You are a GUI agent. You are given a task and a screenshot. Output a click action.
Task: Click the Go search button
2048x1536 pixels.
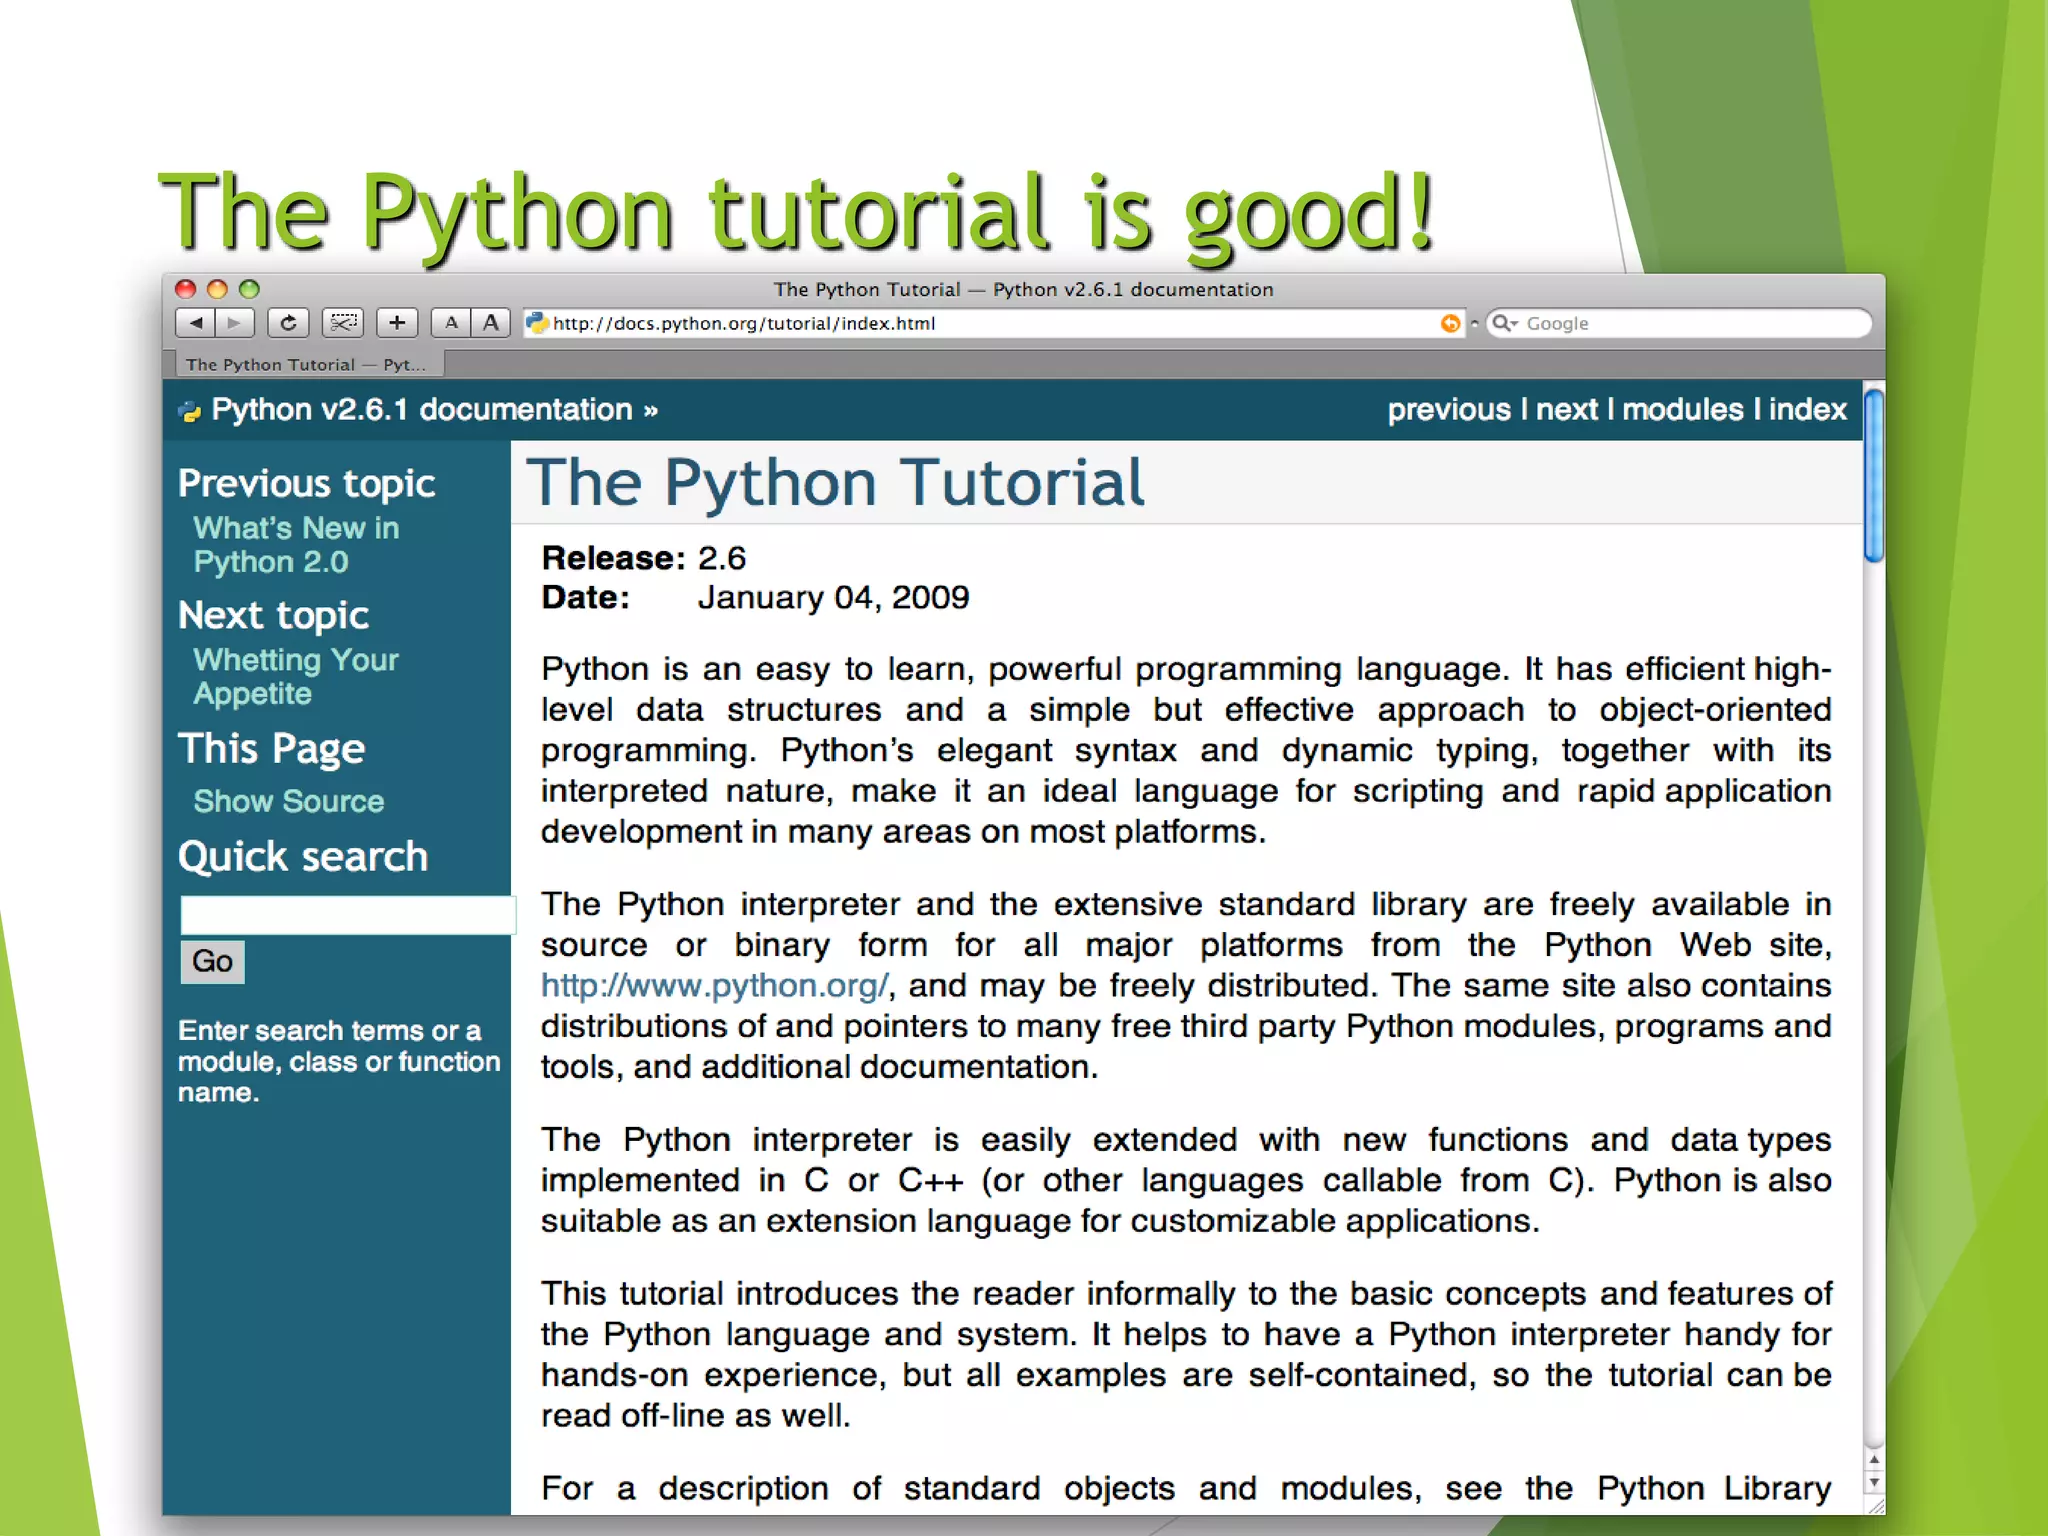pyautogui.click(x=212, y=962)
